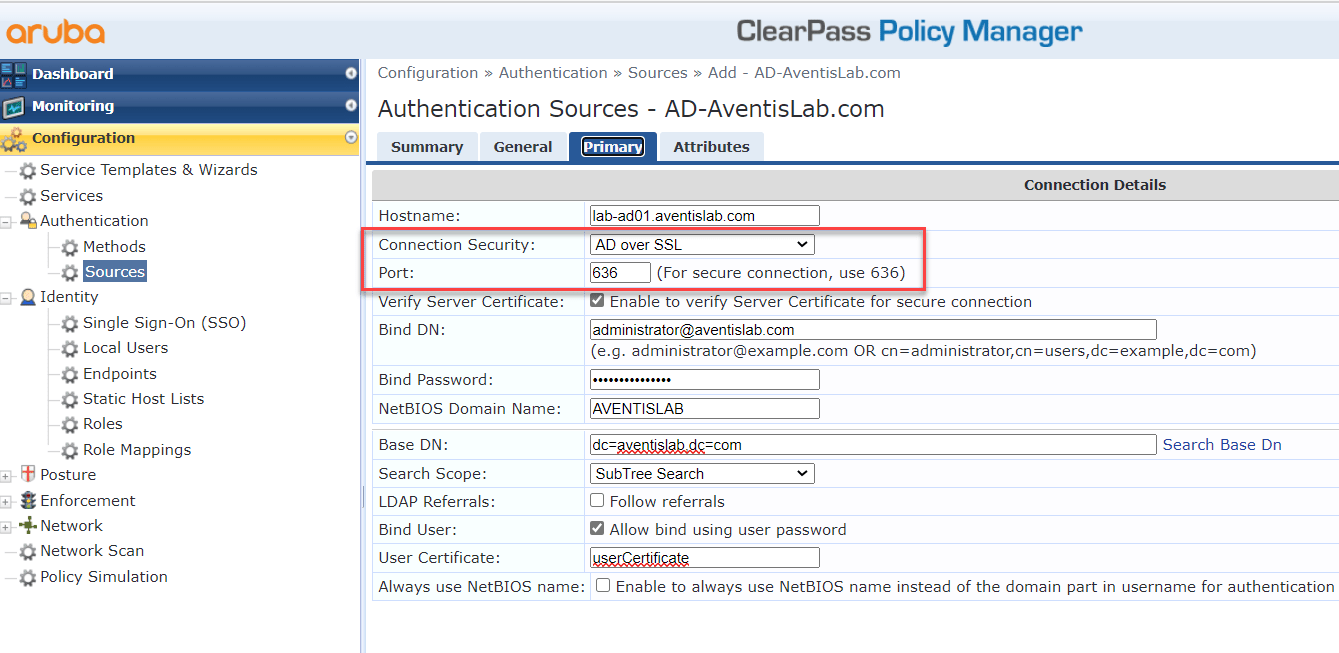
Task: Open the Search Scope dropdown
Action: (702, 473)
